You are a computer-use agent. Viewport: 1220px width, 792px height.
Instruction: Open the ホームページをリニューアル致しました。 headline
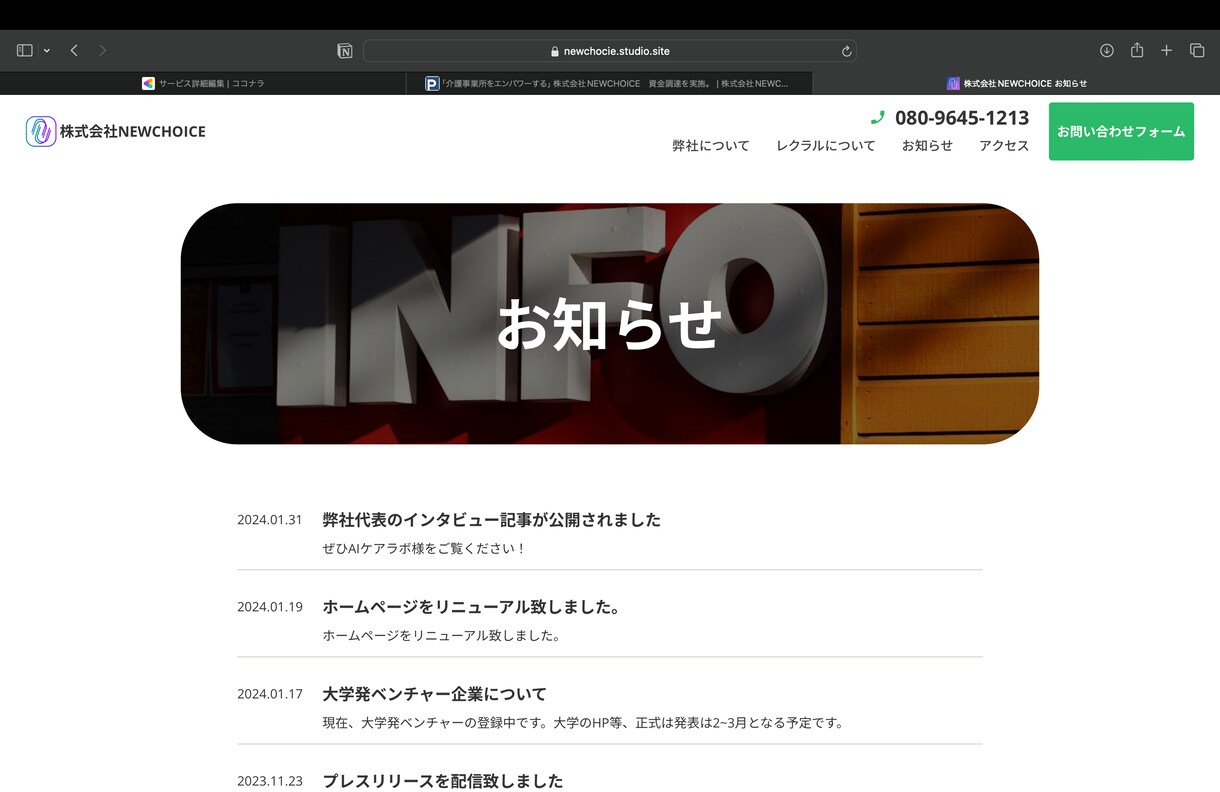pyautogui.click(x=471, y=607)
